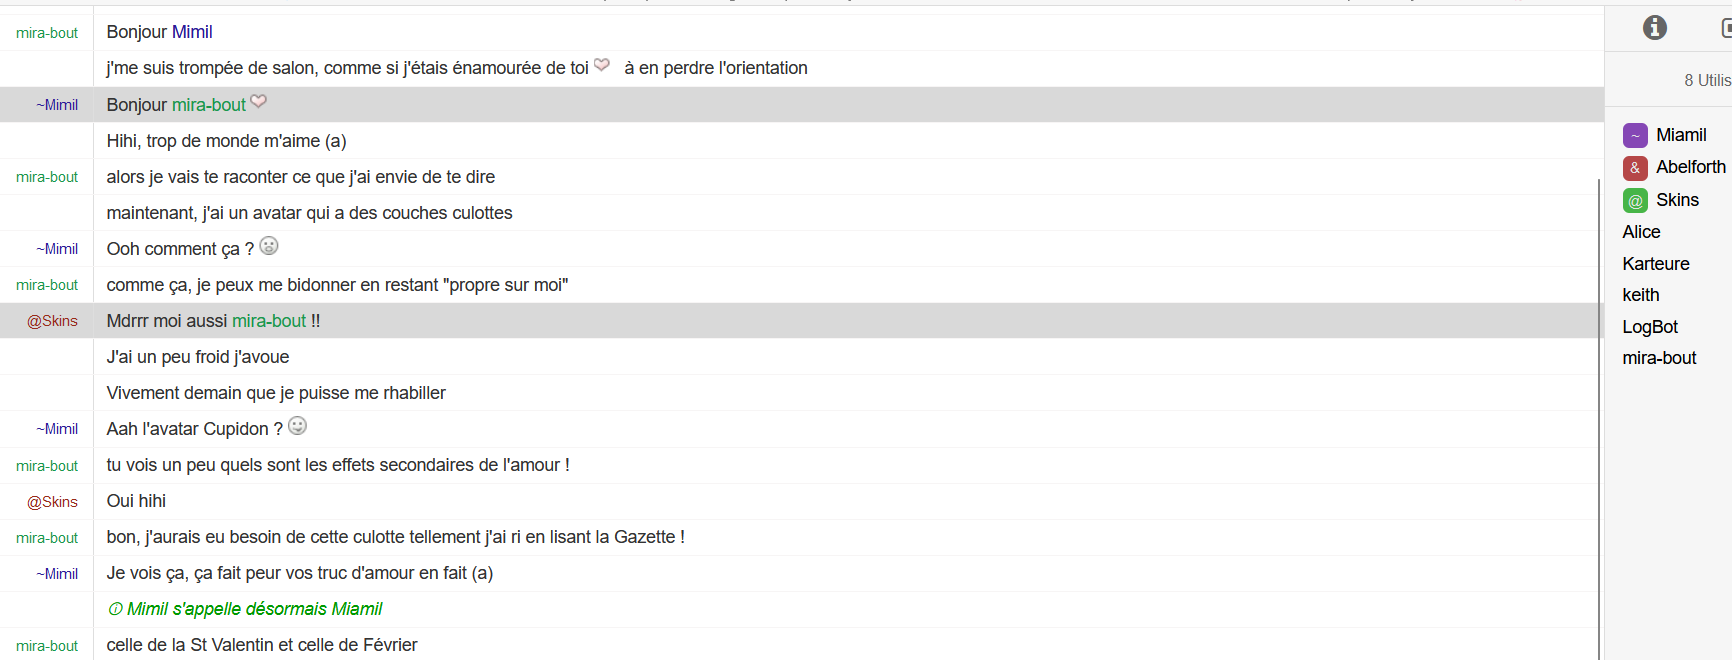The height and width of the screenshot is (660, 1732).
Task: Click the @Skins sender name beside "Oui hihi"
Action: [x=52, y=502]
